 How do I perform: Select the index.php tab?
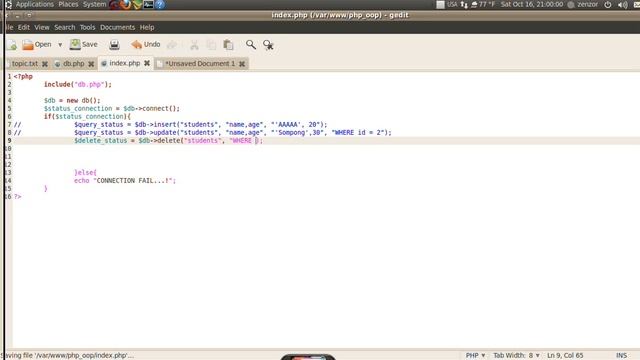tap(124, 63)
